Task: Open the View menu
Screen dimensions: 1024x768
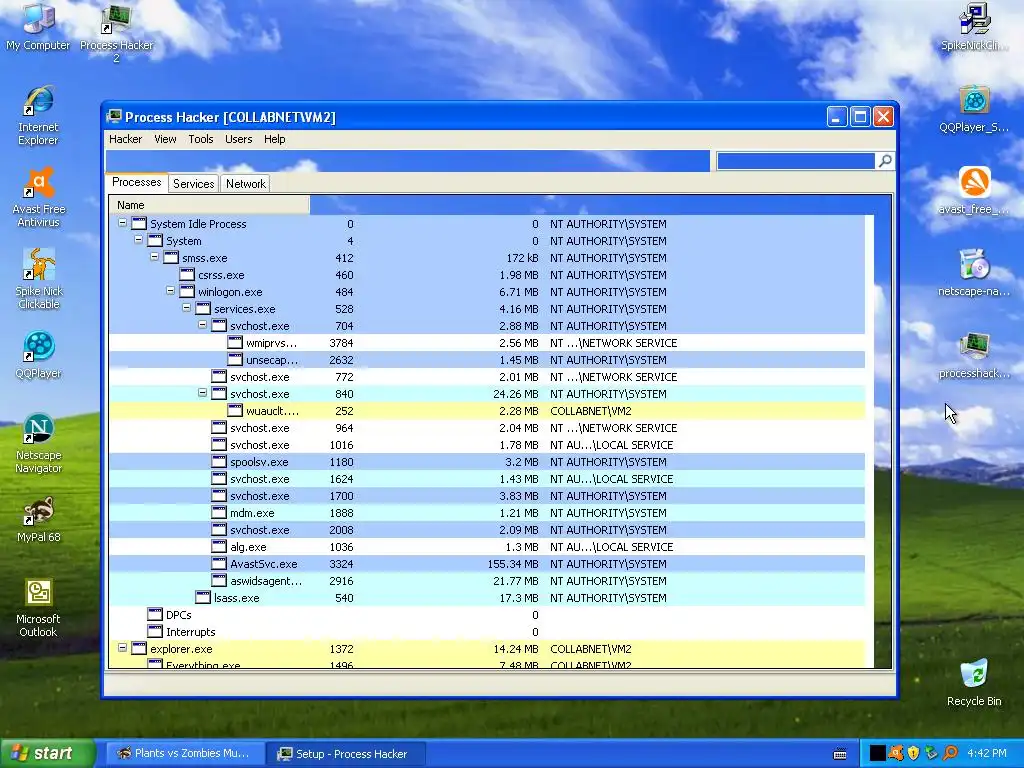Action: pos(165,139)
